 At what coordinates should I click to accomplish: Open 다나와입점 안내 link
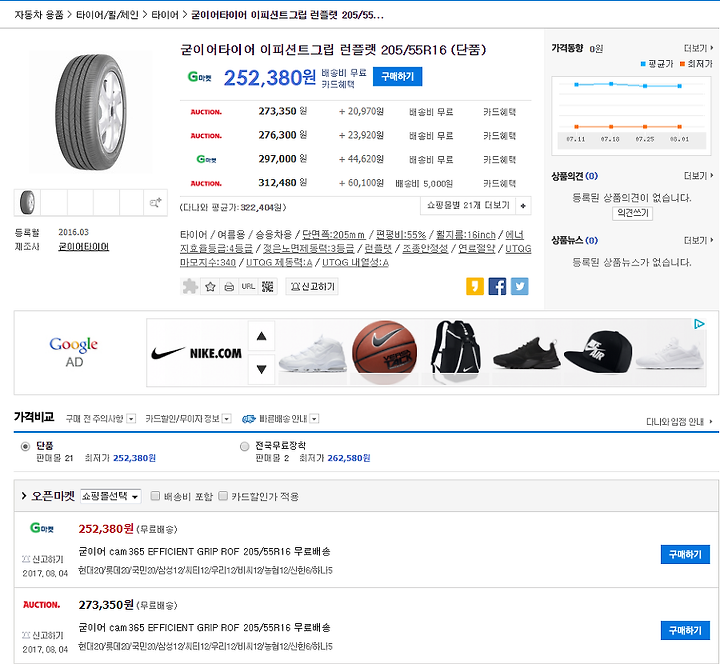(679, 422)
